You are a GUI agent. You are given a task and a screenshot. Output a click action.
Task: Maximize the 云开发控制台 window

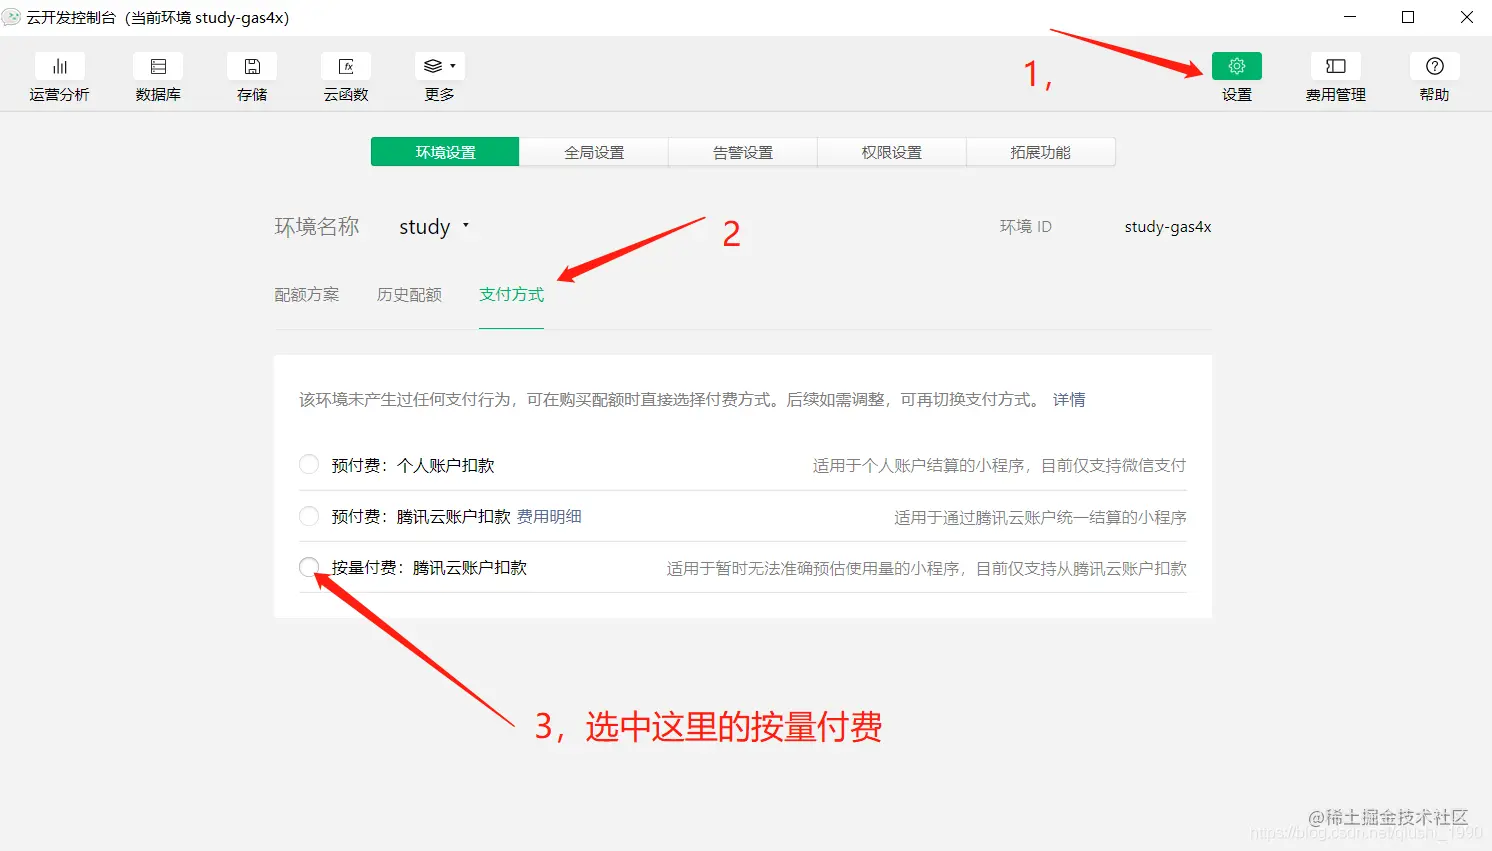1408,17
